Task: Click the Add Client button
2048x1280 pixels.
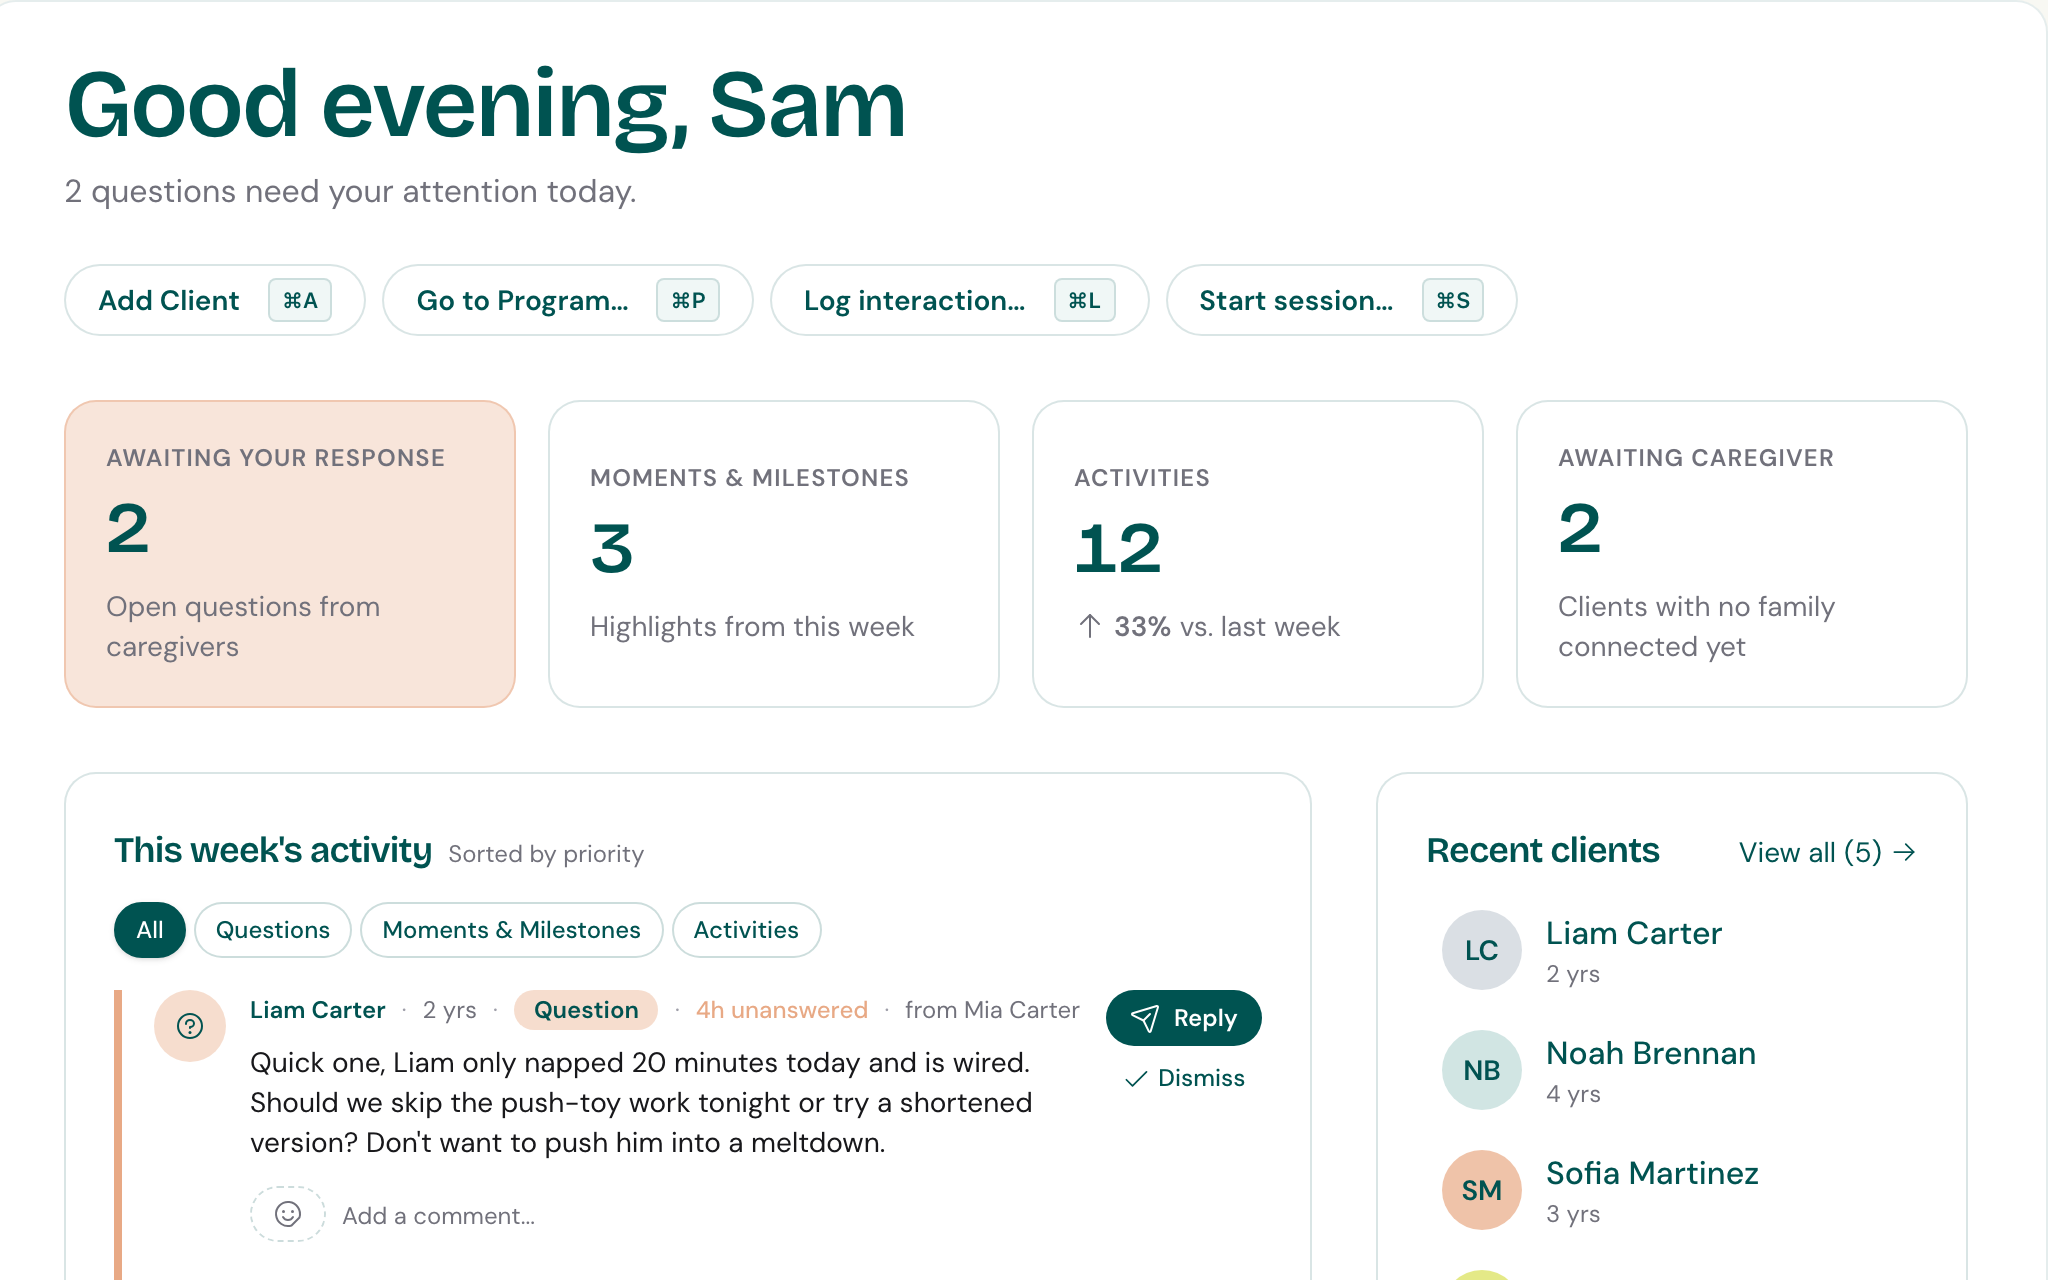Action: (215, 300)
